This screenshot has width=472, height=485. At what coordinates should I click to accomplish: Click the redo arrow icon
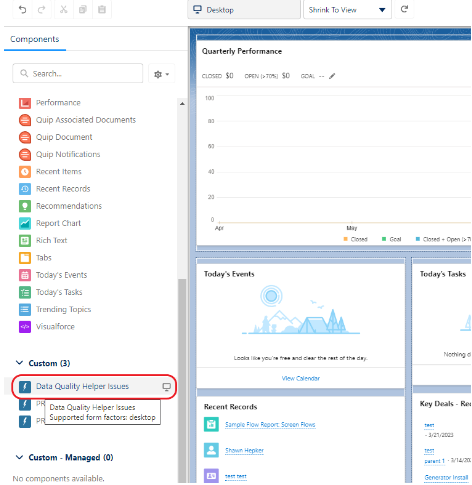coord(42,10)
